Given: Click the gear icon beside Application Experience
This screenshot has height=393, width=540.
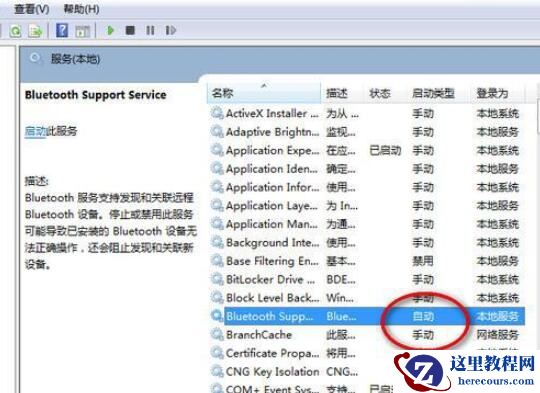Looking at the screenshot, I should tap(217, 151).
